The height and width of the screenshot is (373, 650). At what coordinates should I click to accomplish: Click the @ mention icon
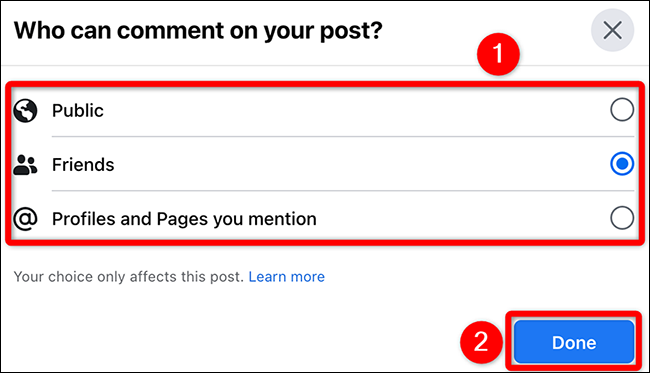[x=25, y=218]
